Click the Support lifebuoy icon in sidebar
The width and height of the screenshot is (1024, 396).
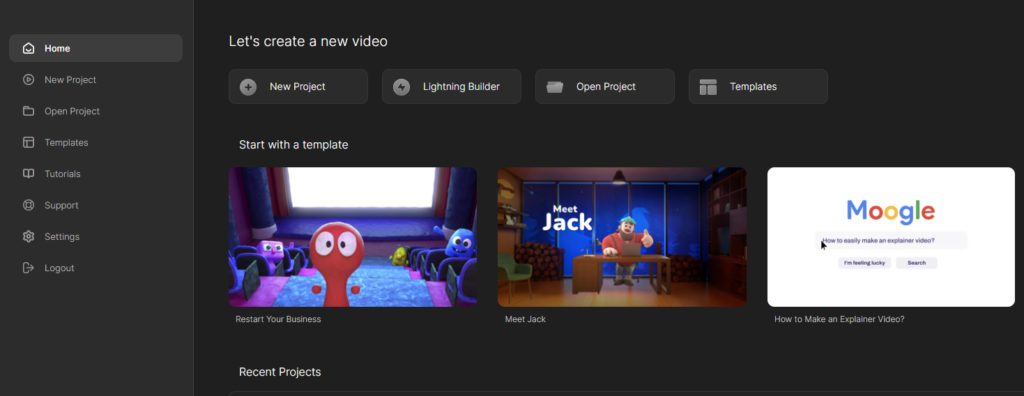(28, 205)
